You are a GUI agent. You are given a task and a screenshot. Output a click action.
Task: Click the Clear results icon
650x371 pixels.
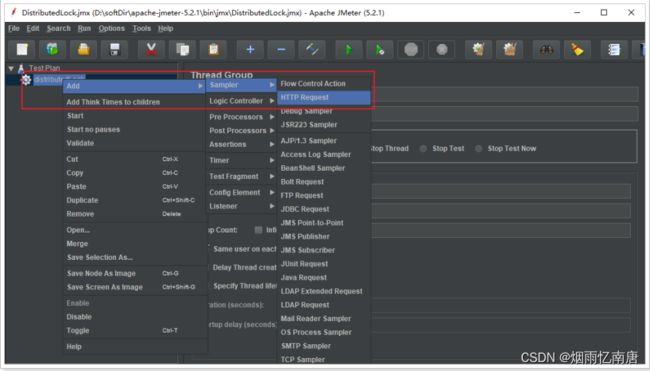click(x=478, y=50)
